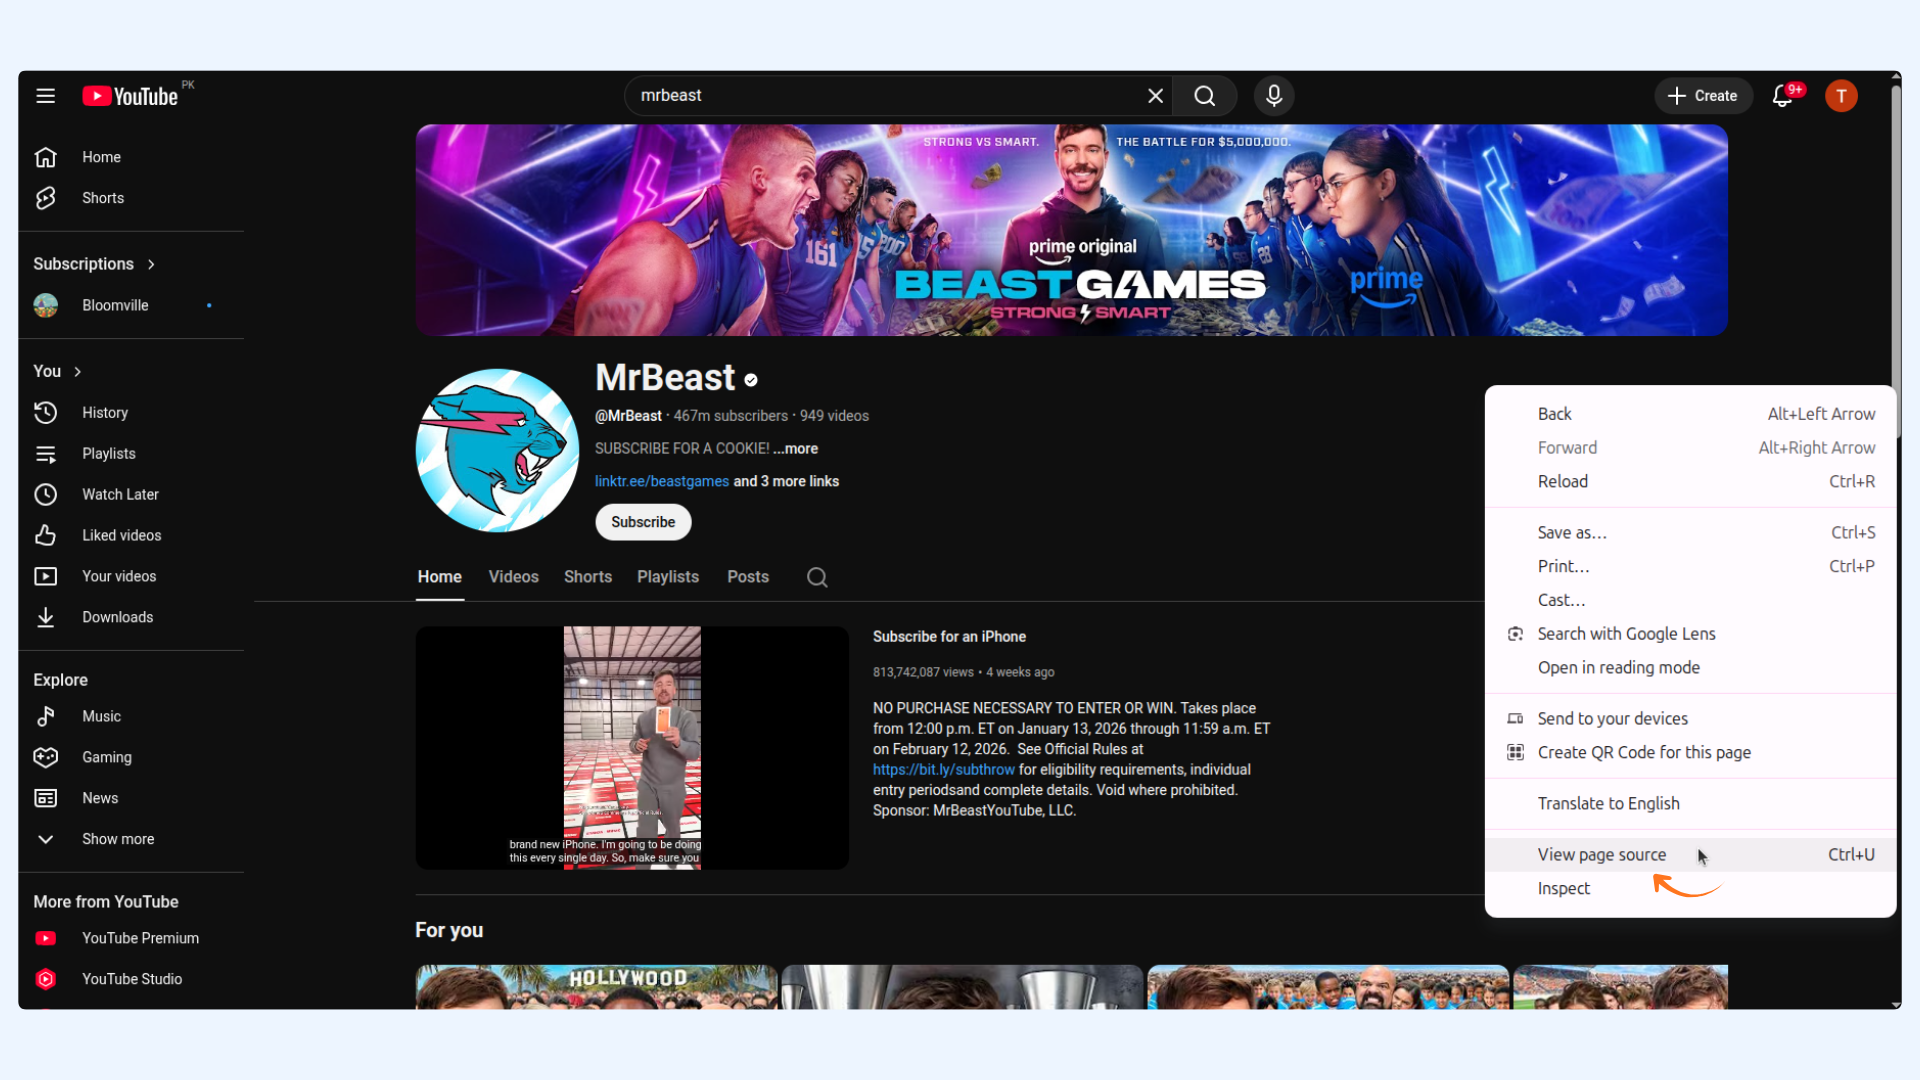The width and height of the screenshot is (1920, 1080).
Task: Open Watch Later from the sidebar
Action: coord(120,494)
